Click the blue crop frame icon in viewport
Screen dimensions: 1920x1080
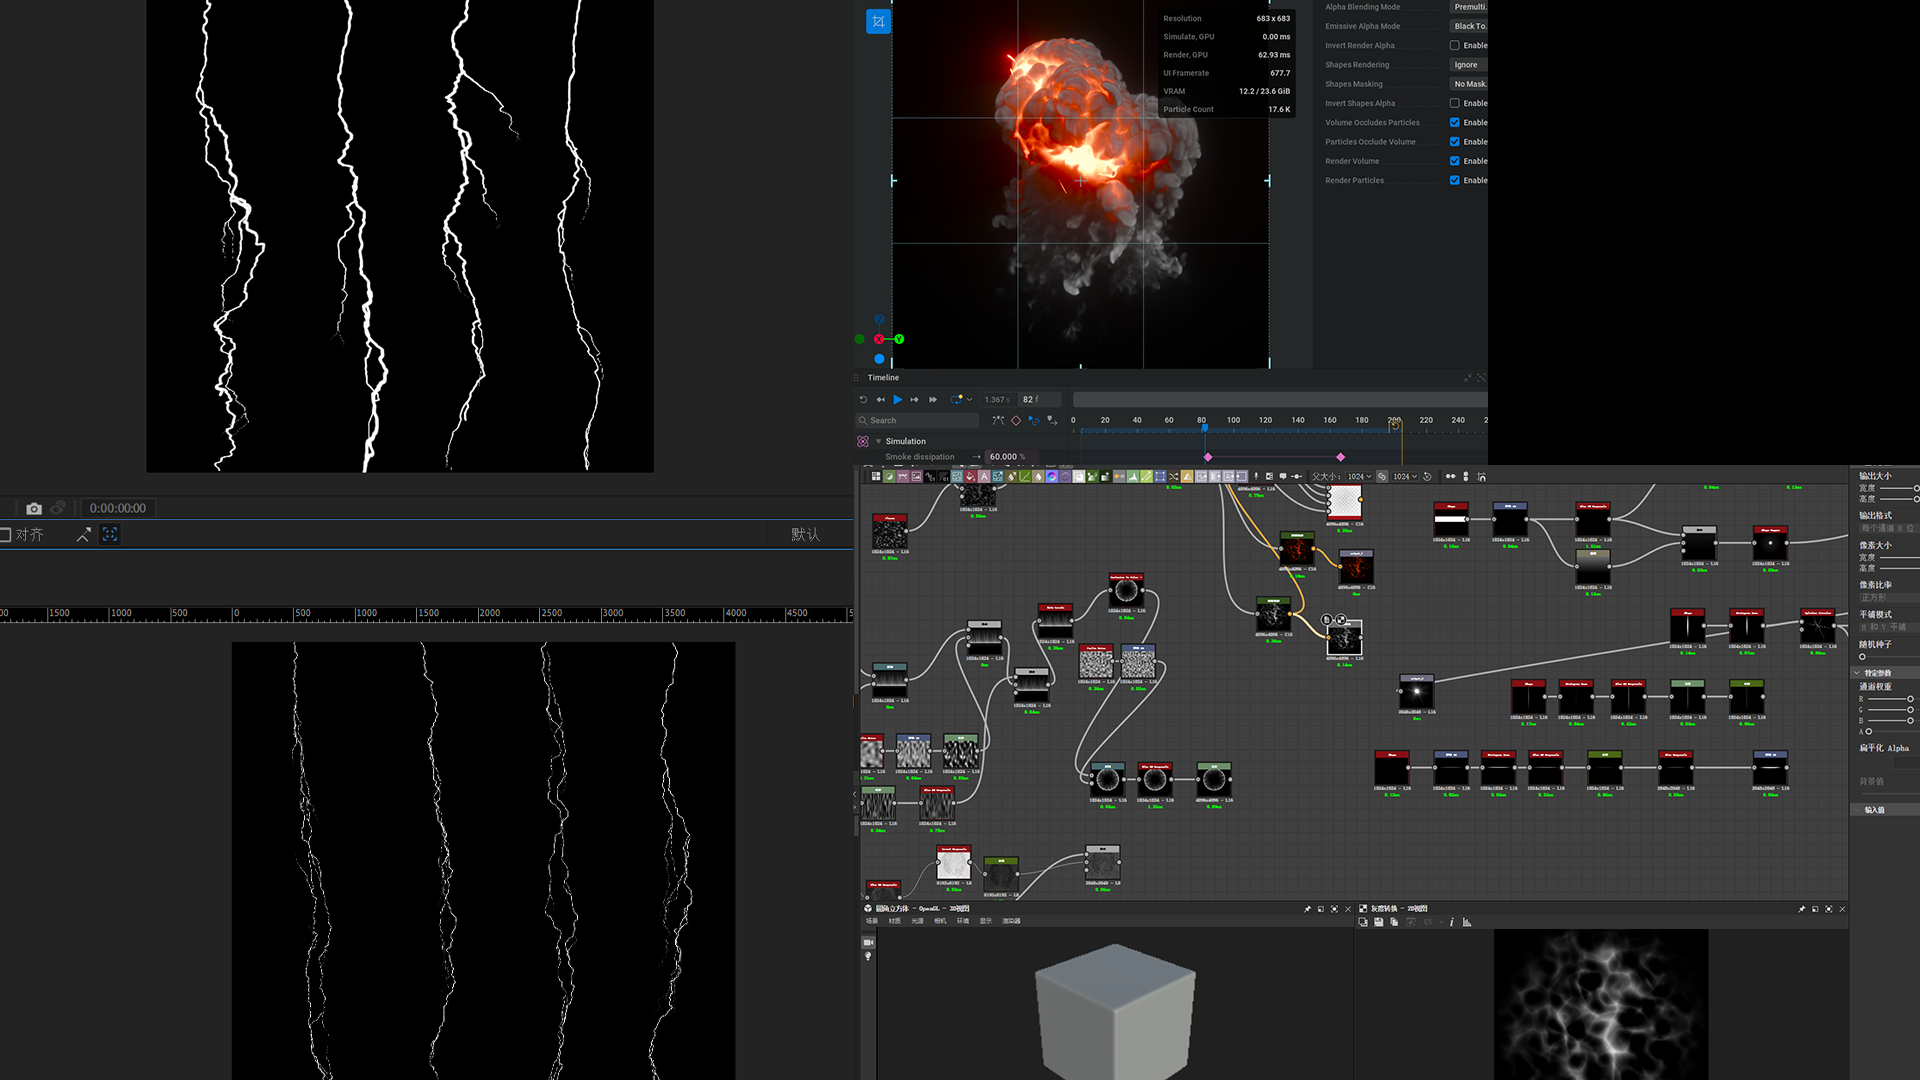tap(878, 21)
